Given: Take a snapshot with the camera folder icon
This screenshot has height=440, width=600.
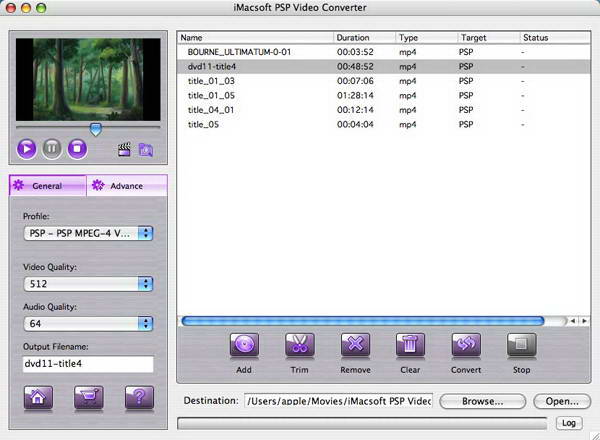Looking at the screenshot, I should click(x=146, y=150).
